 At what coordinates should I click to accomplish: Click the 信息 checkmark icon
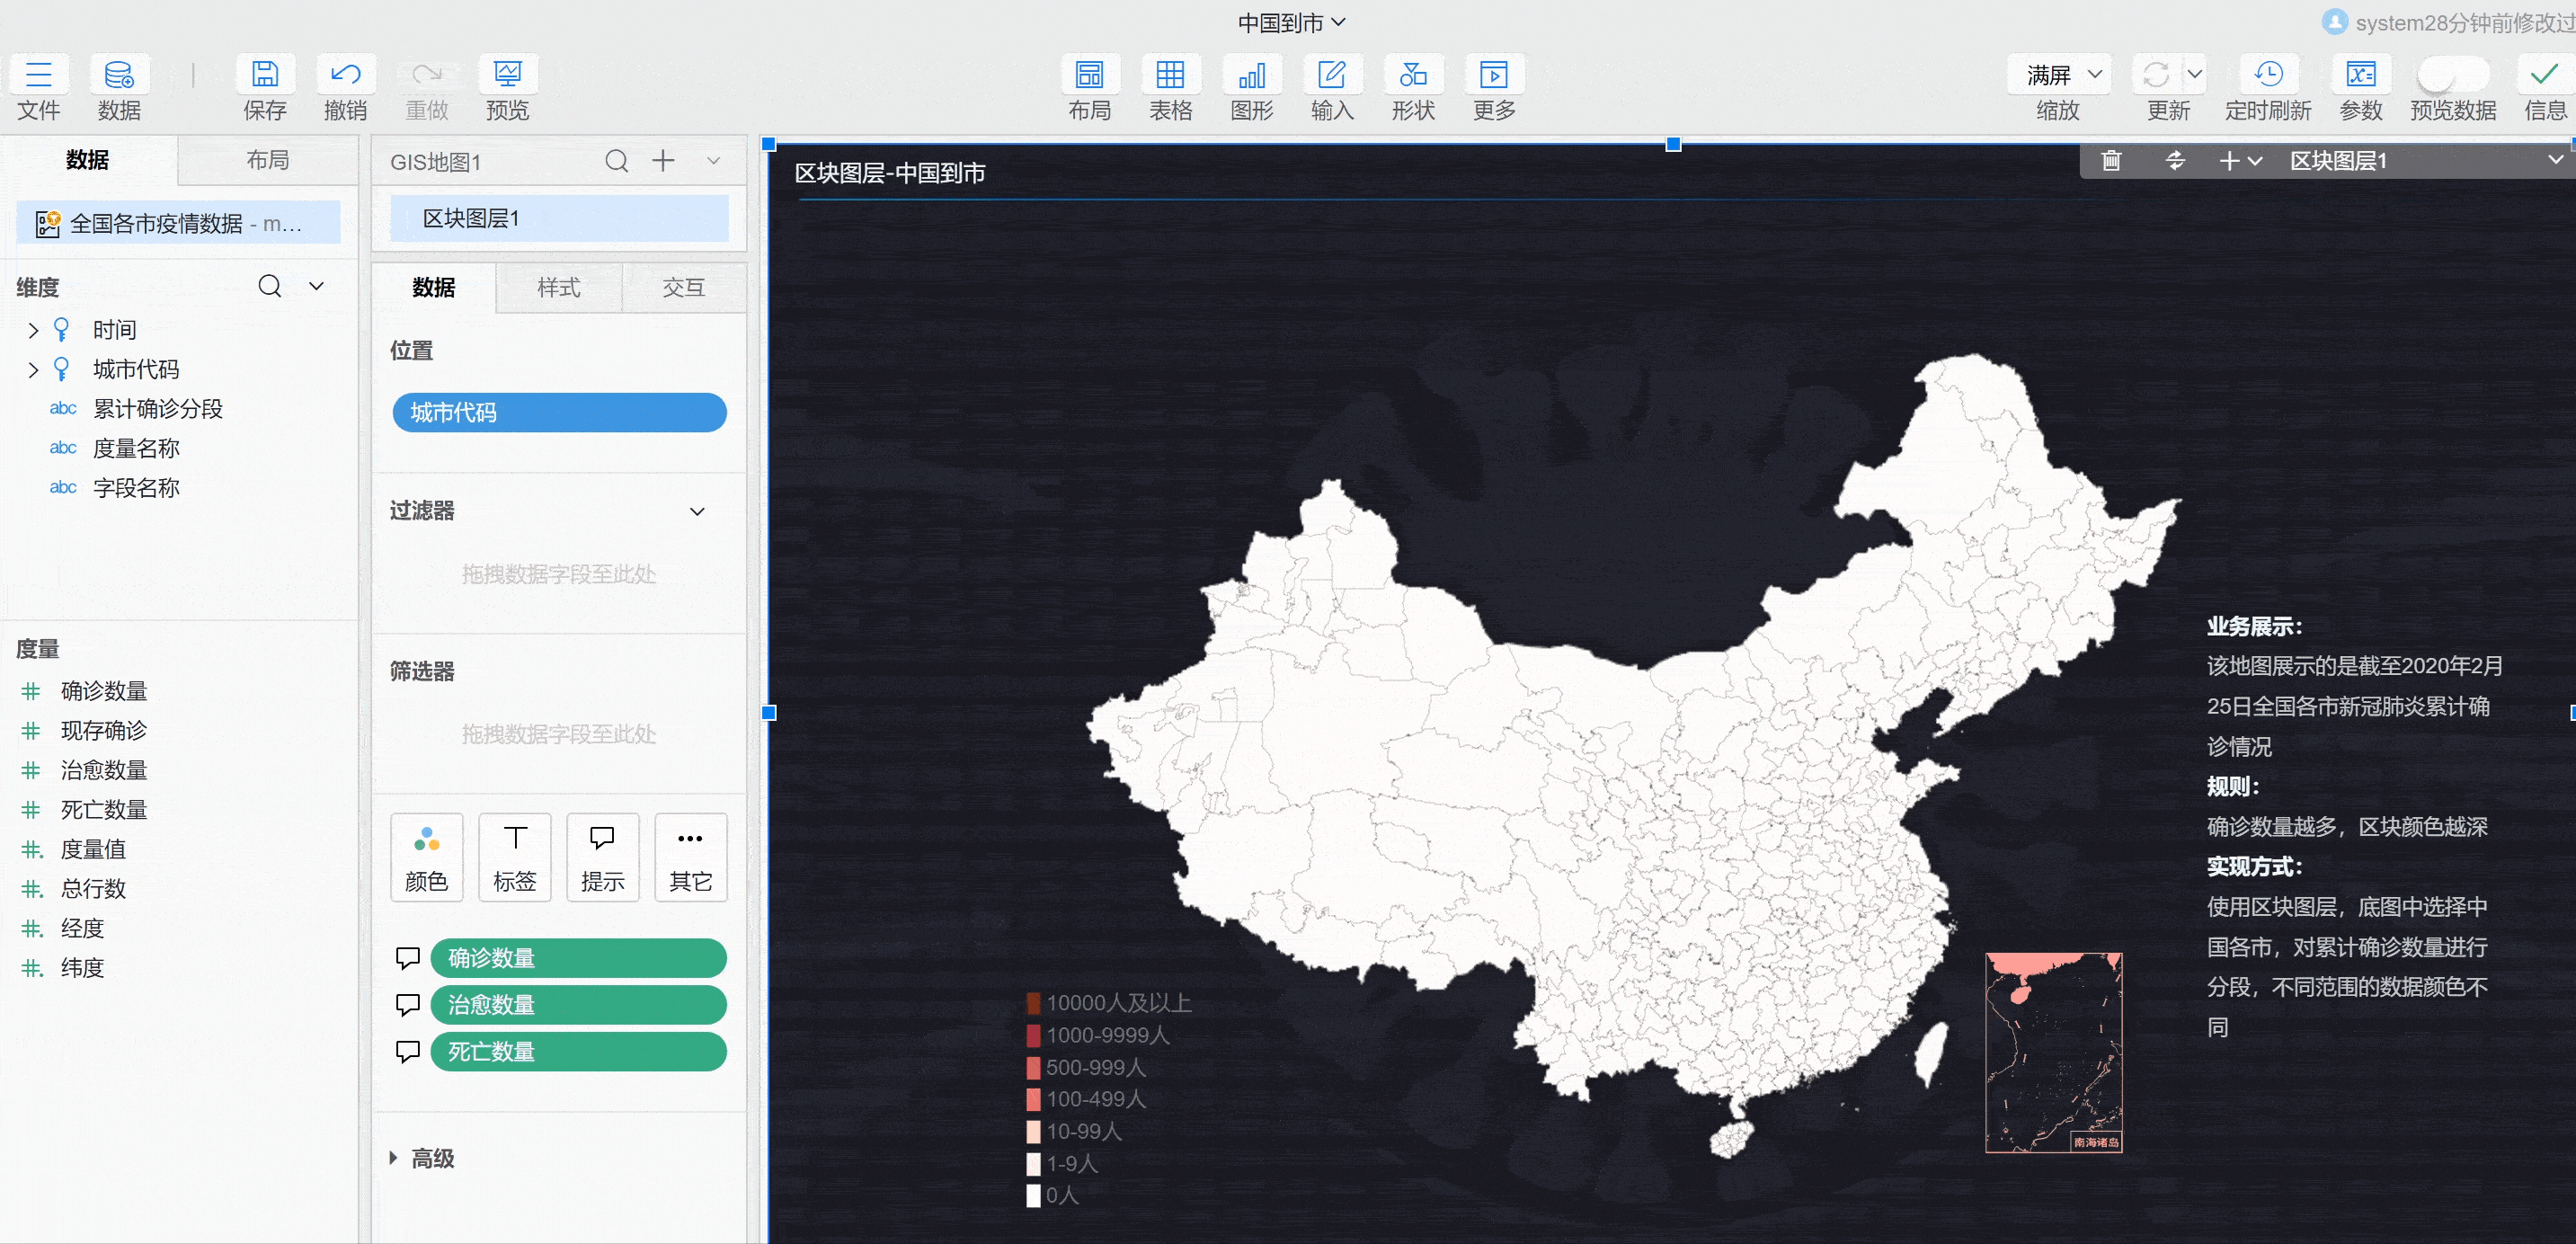[2544, 75]
